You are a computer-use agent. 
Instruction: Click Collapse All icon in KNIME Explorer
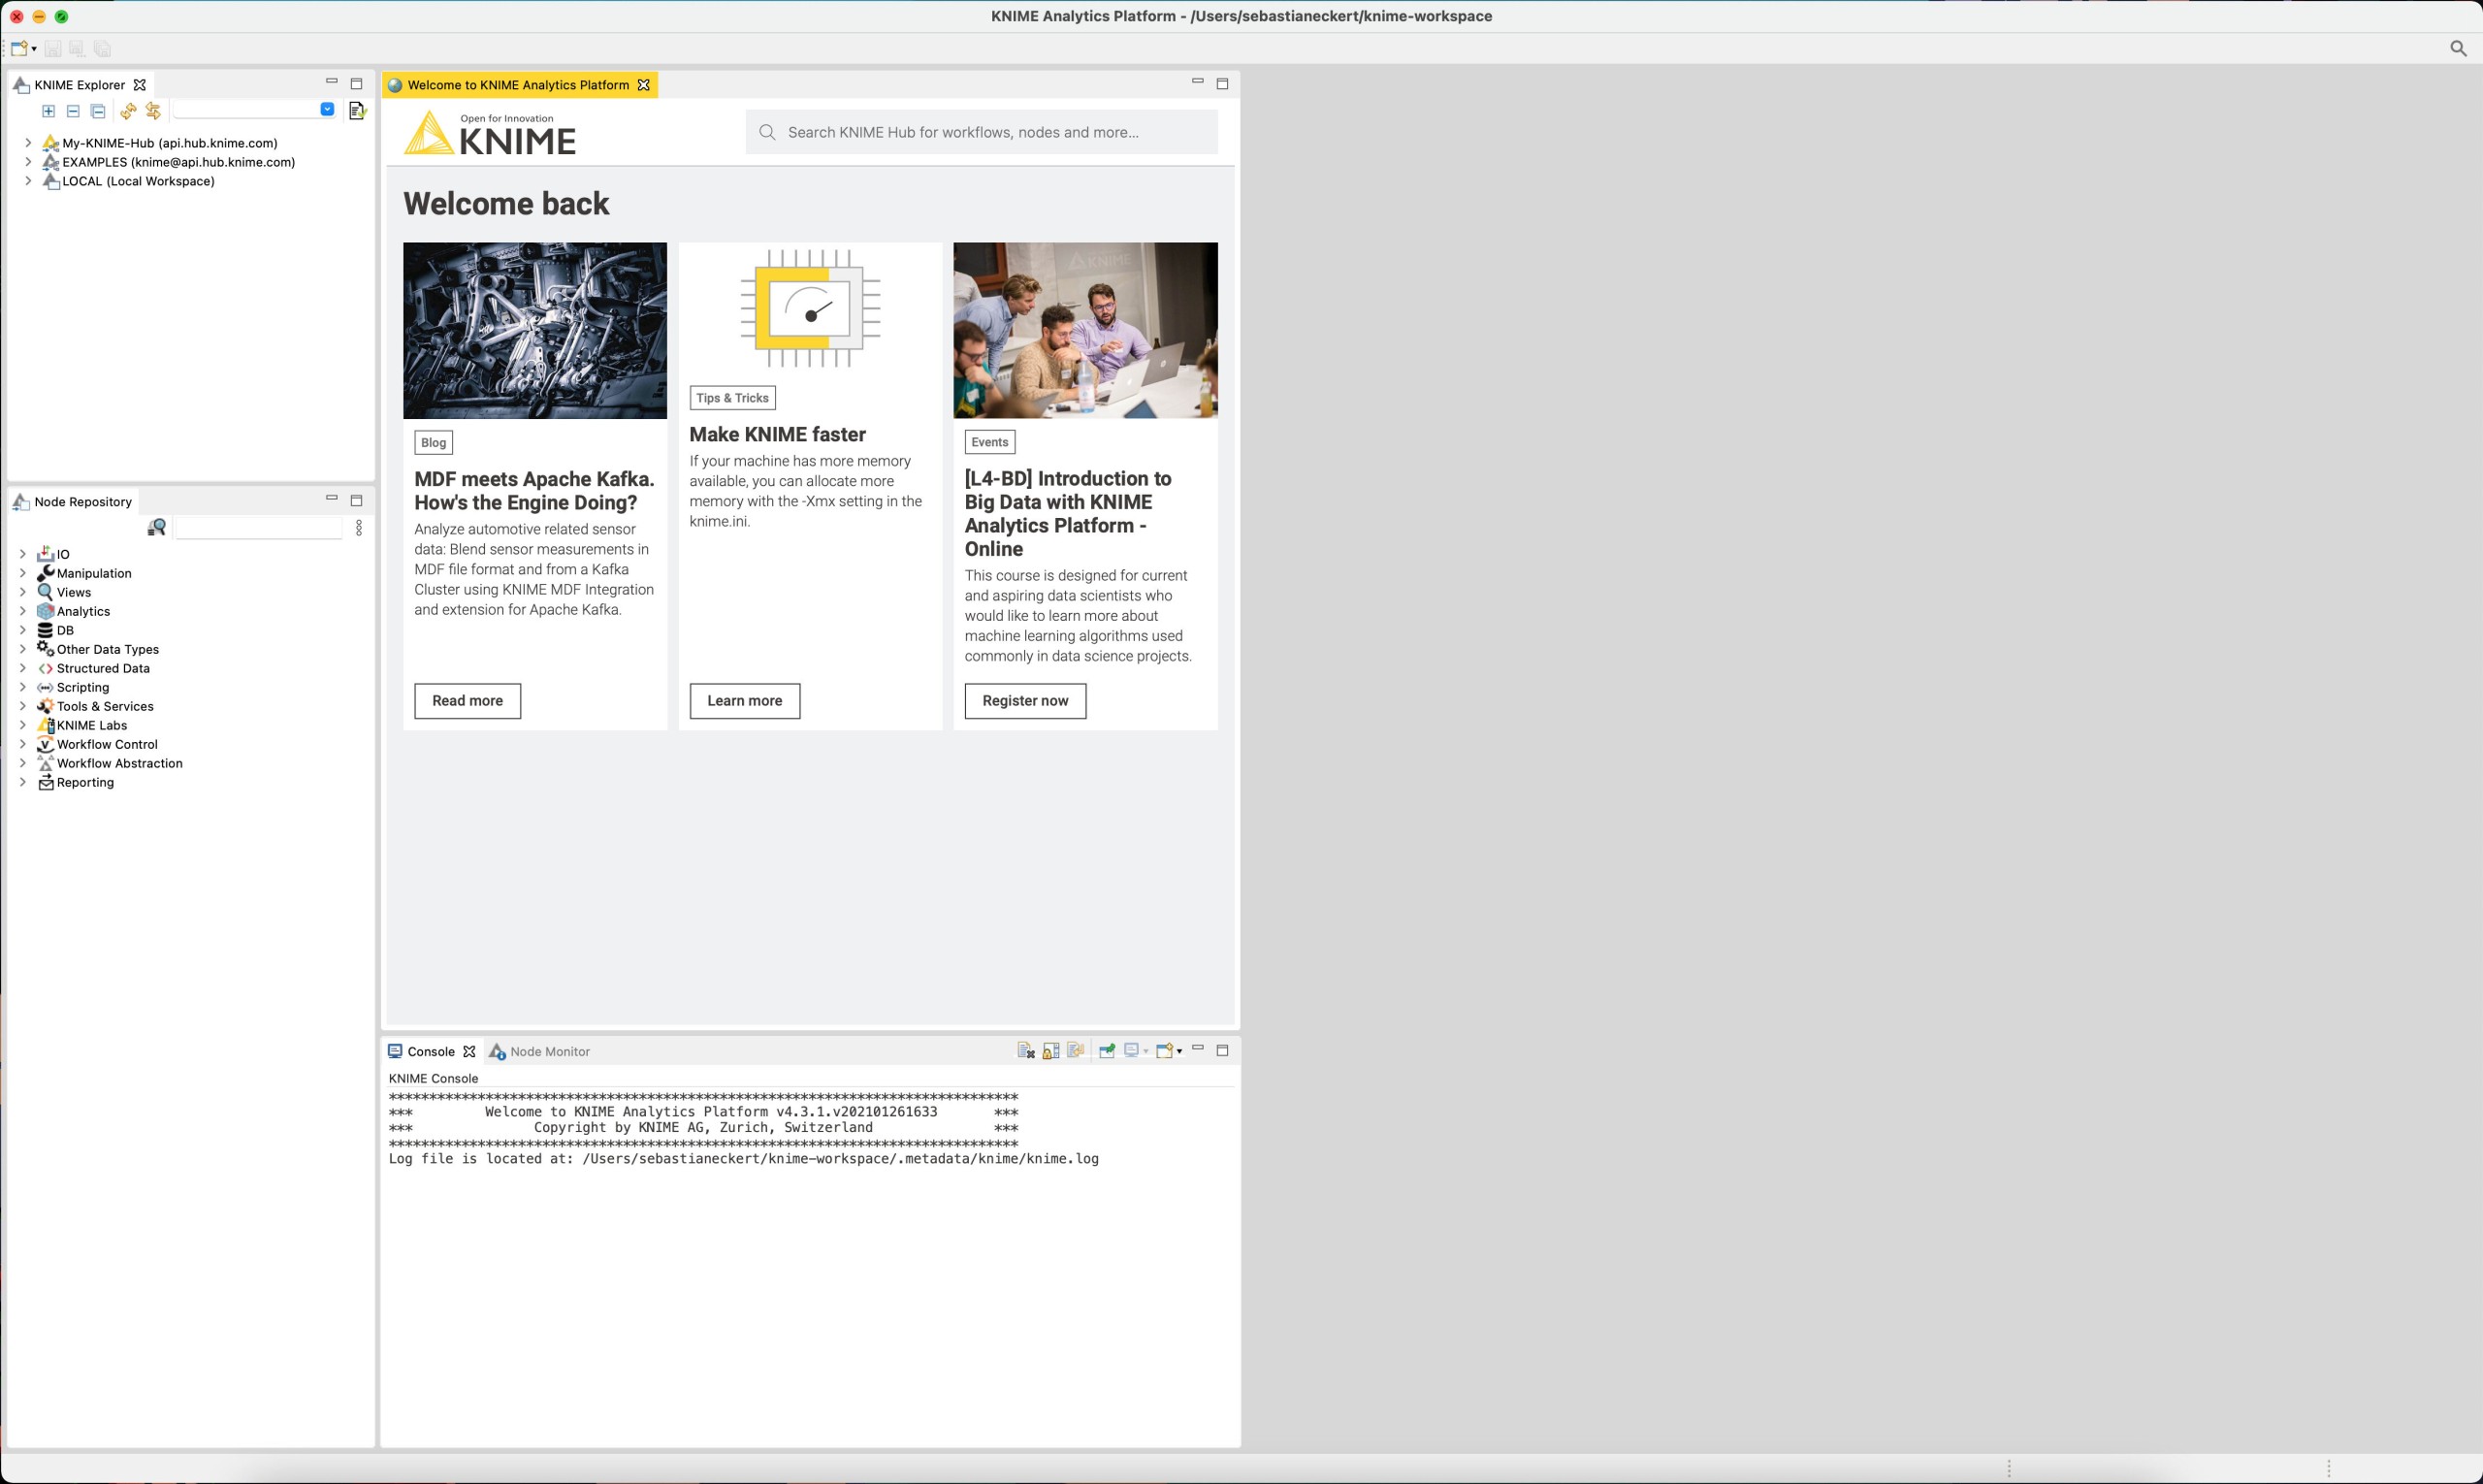(x=98, y=111)
